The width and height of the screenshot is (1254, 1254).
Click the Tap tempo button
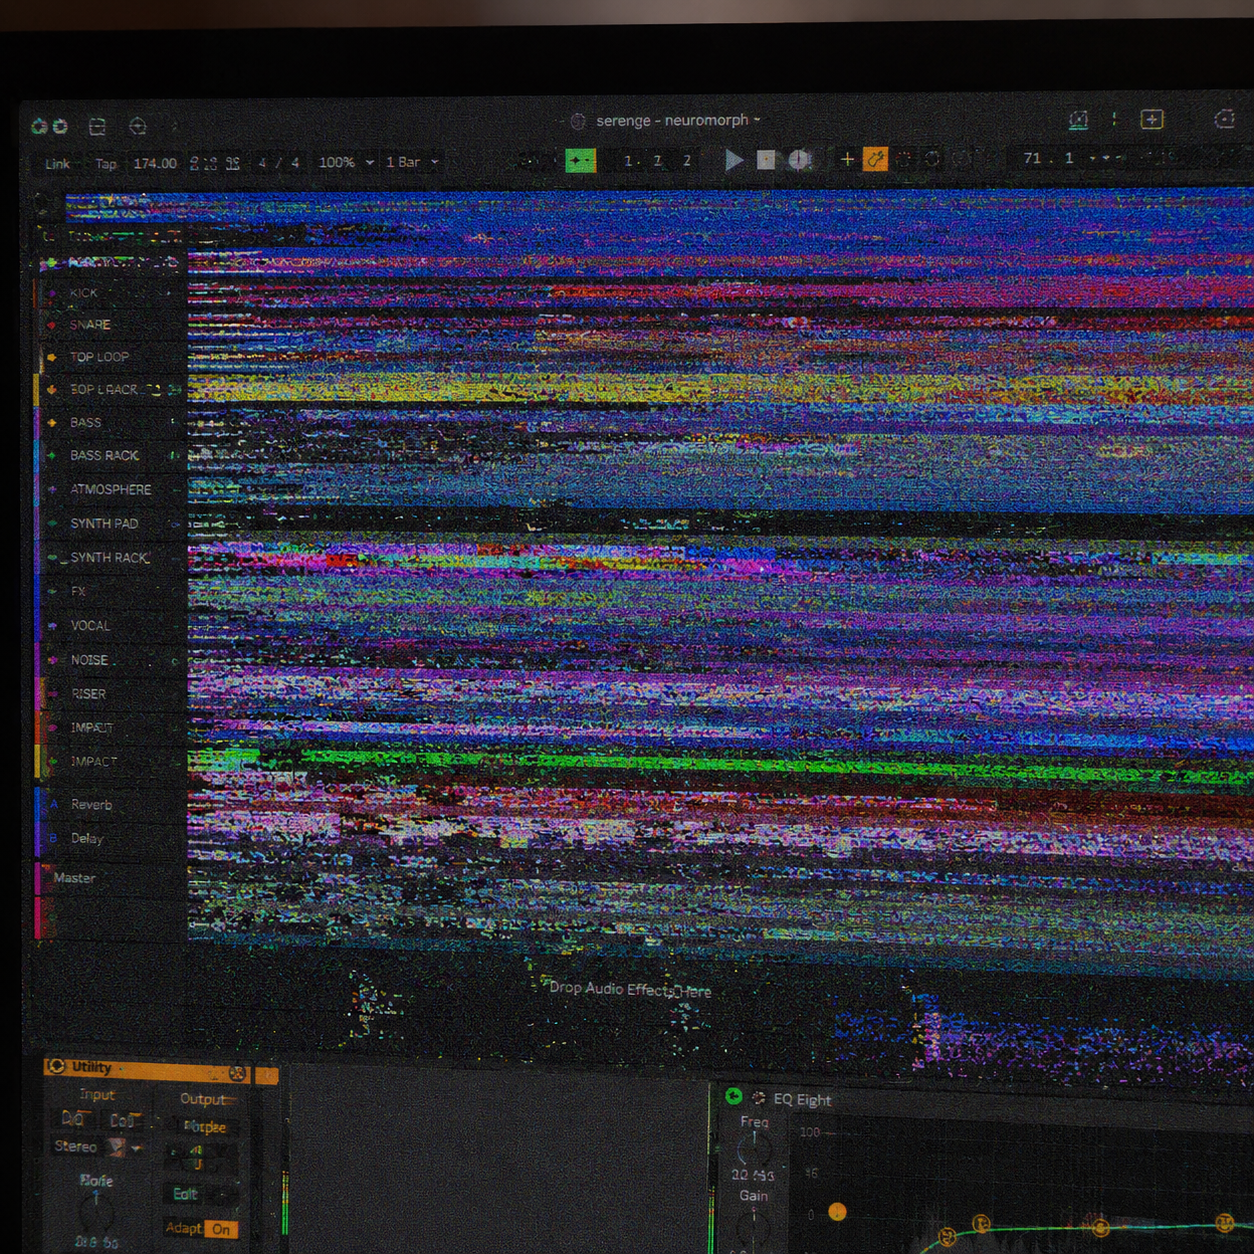point(106,164)
